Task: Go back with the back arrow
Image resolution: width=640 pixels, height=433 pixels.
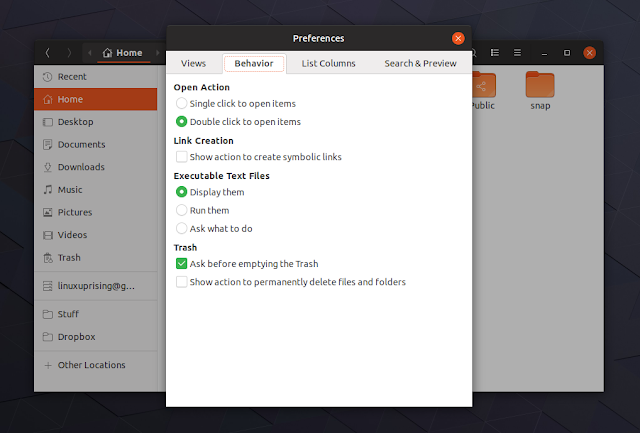Action: click(48, 52)
